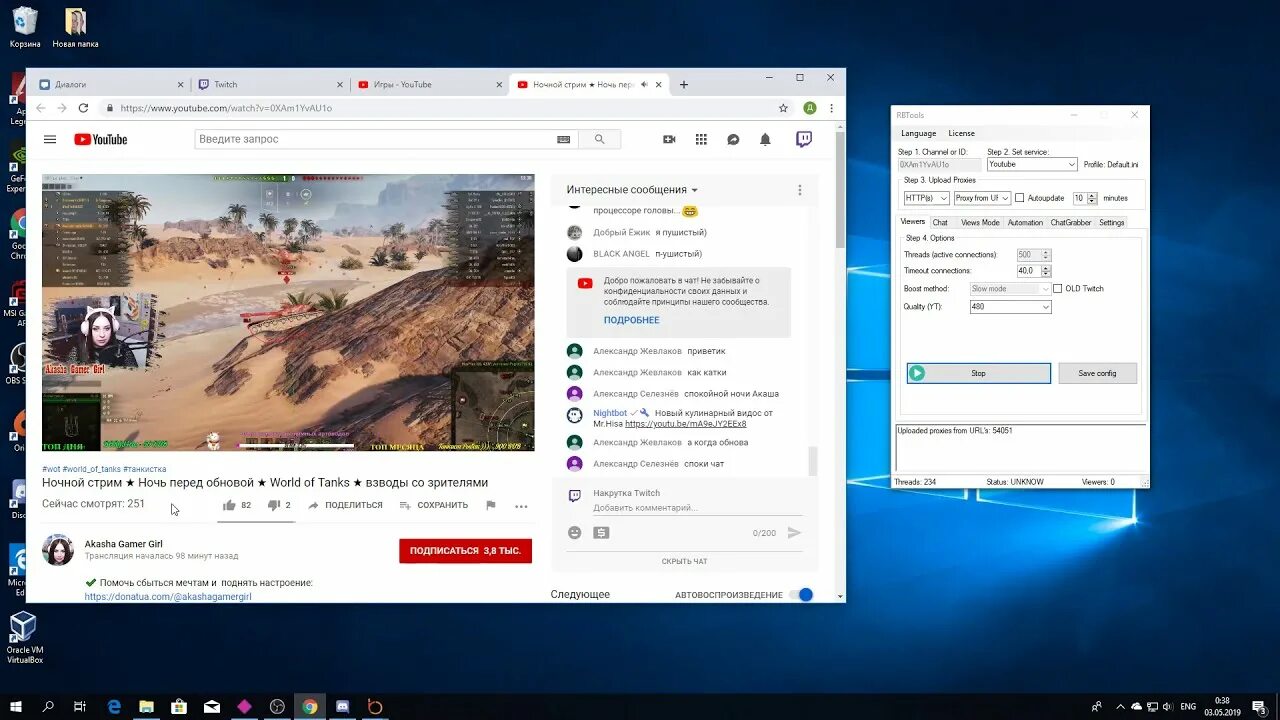Open the Language menu in RBTools
The image size is (1280, 720).
coord(918,133)
